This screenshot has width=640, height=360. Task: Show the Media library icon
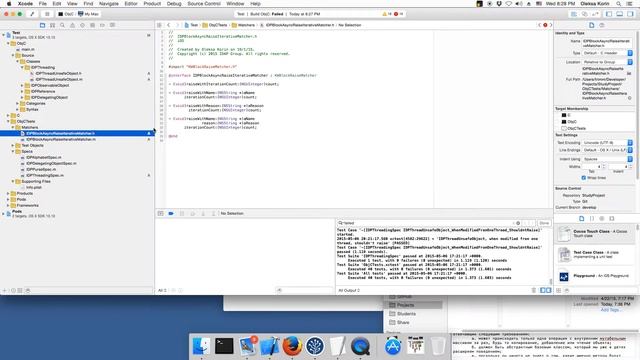point(612,219)
